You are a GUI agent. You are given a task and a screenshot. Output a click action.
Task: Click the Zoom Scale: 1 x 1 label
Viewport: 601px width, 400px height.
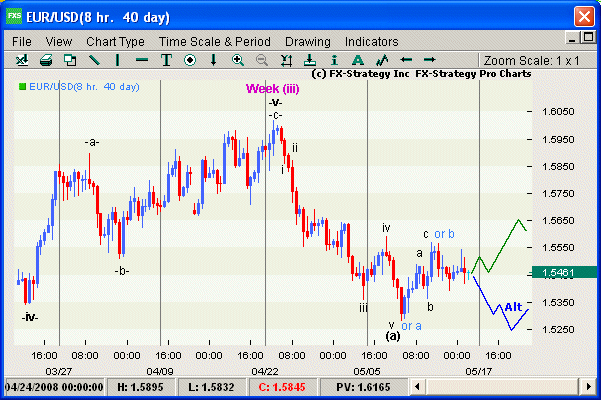(531, 61)
